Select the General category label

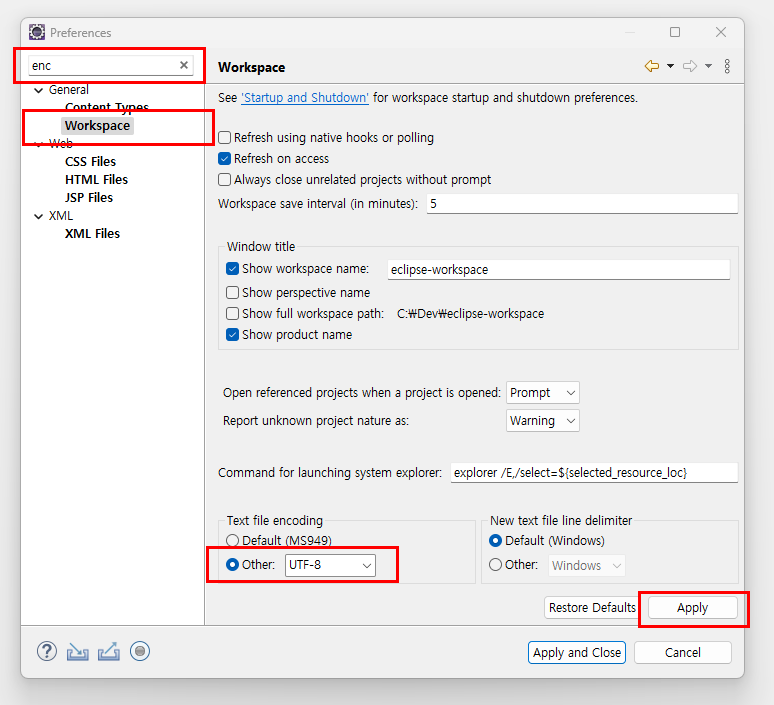point(69,90)
